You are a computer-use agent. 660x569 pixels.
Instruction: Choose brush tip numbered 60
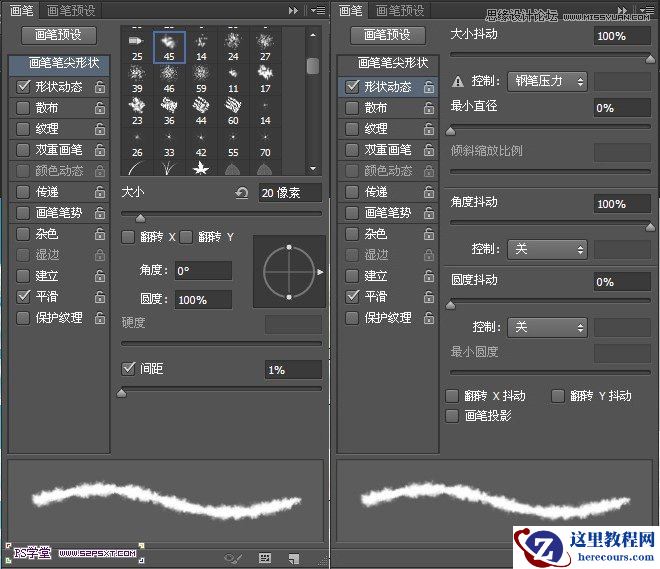[233, 111]
